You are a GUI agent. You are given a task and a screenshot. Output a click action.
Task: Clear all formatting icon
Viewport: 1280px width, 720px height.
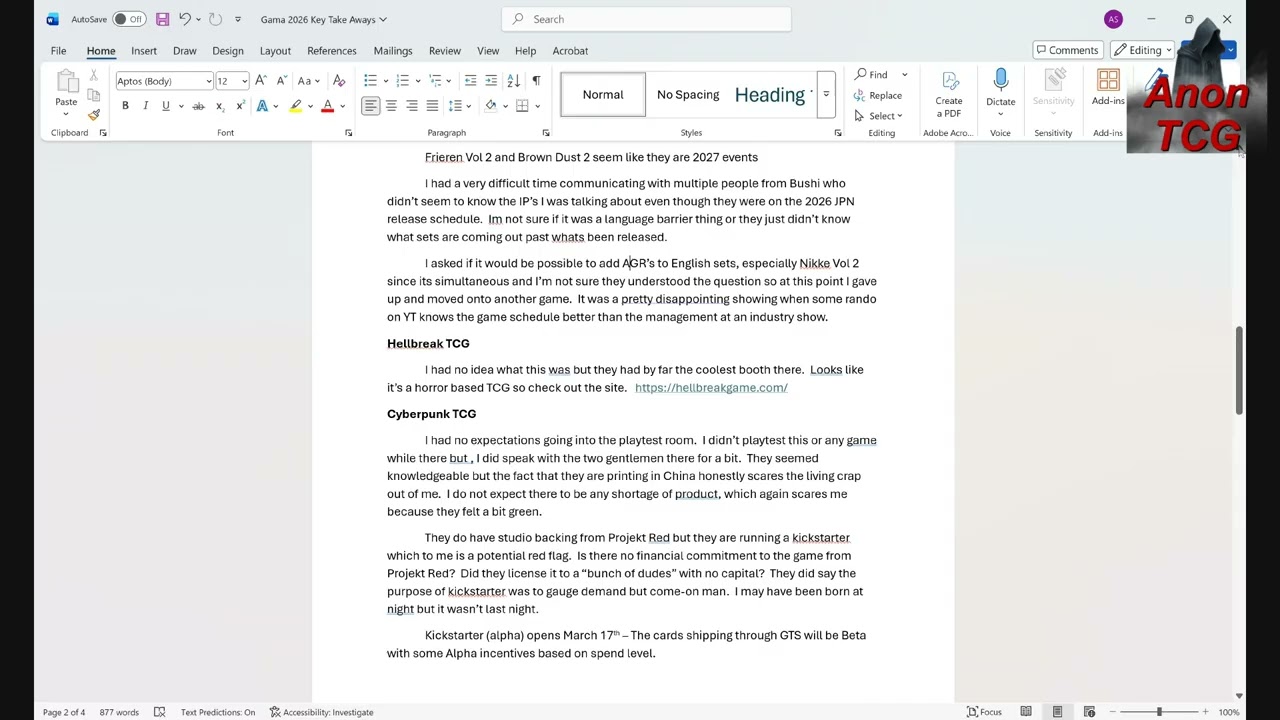pyautogui.click(x=339, y=81)
